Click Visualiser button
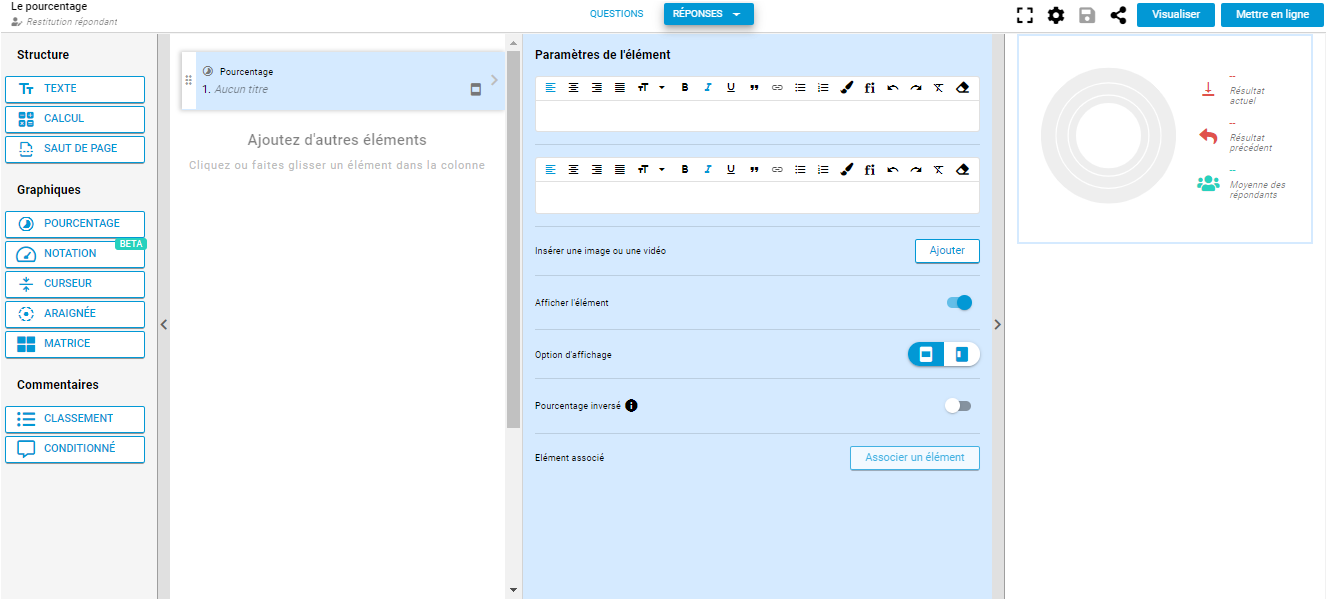 (1176, 14)
